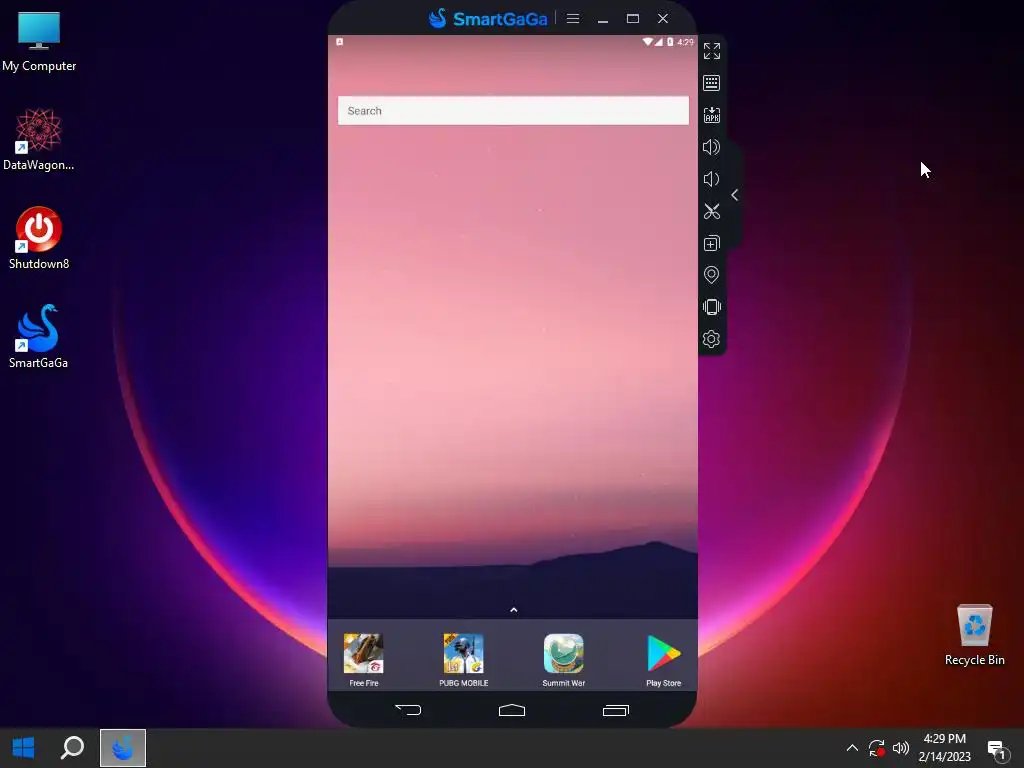Screen dimensions: 1024x768
Task: Open the Play Store app
Action: (664, 660)
